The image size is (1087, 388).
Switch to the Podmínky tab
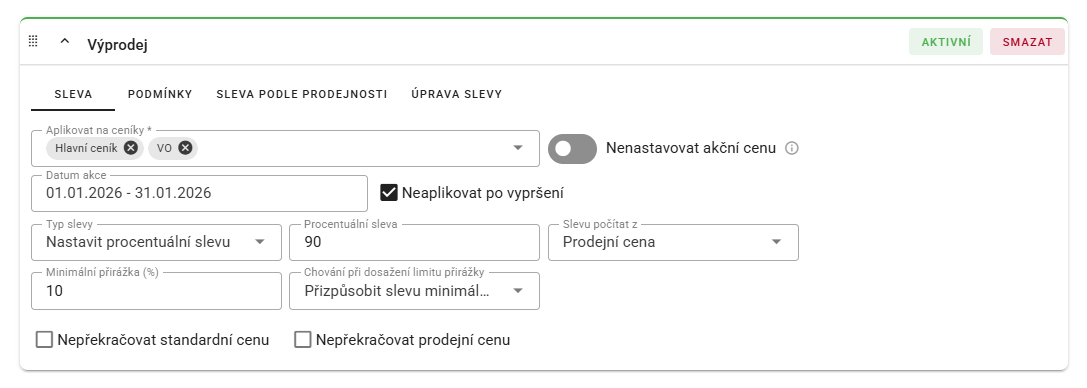[x=160, y=94]
